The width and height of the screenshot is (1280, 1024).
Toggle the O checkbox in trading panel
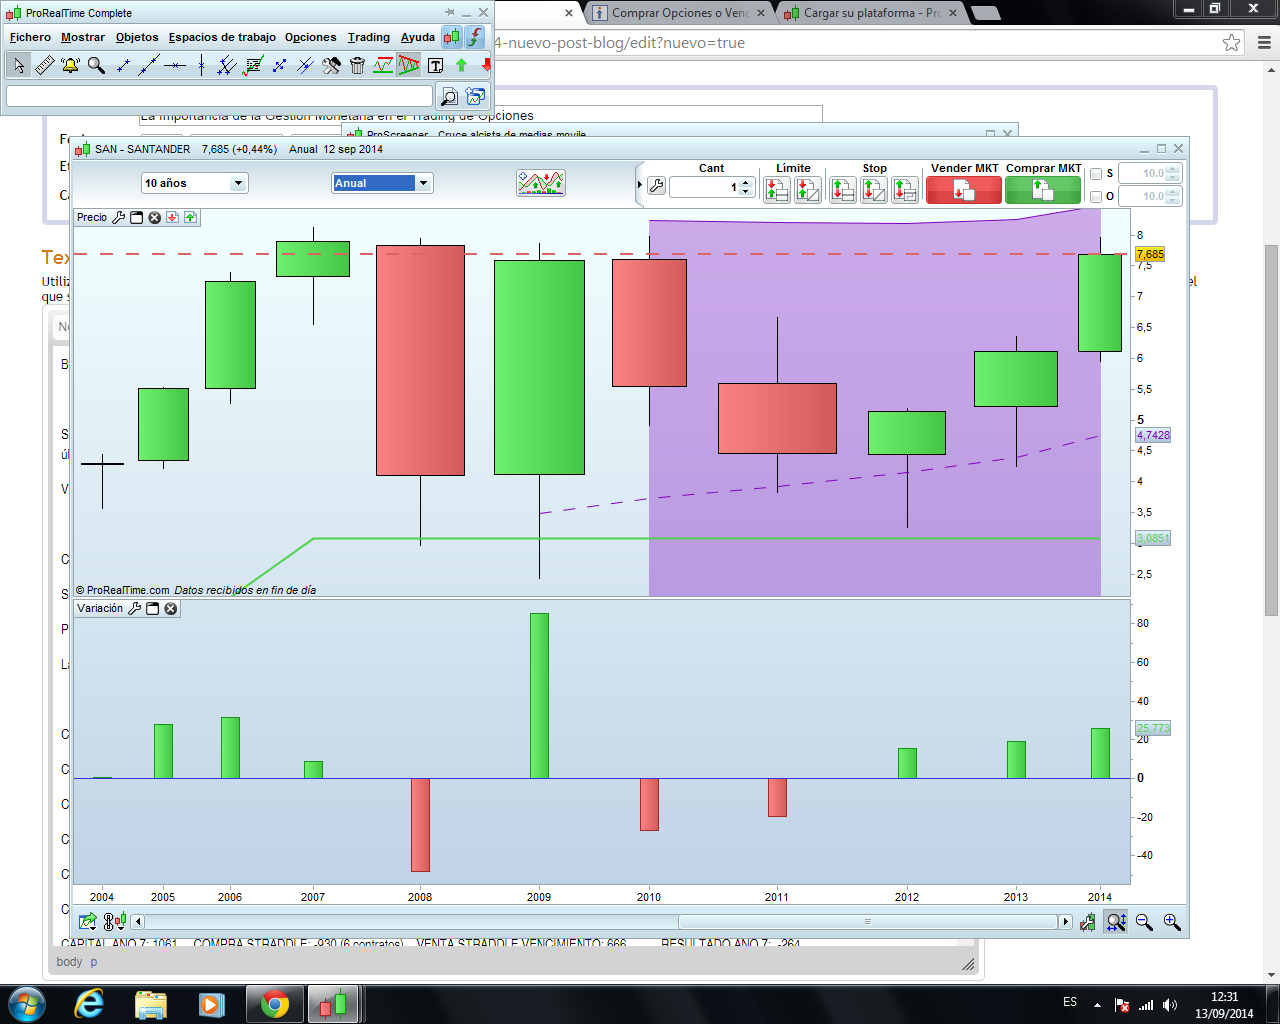click(1096, 197)
